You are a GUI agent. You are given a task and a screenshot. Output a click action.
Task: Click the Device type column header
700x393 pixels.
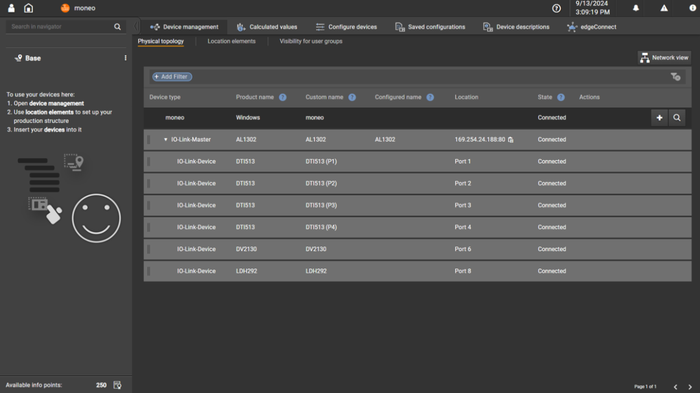pos(165,97)
